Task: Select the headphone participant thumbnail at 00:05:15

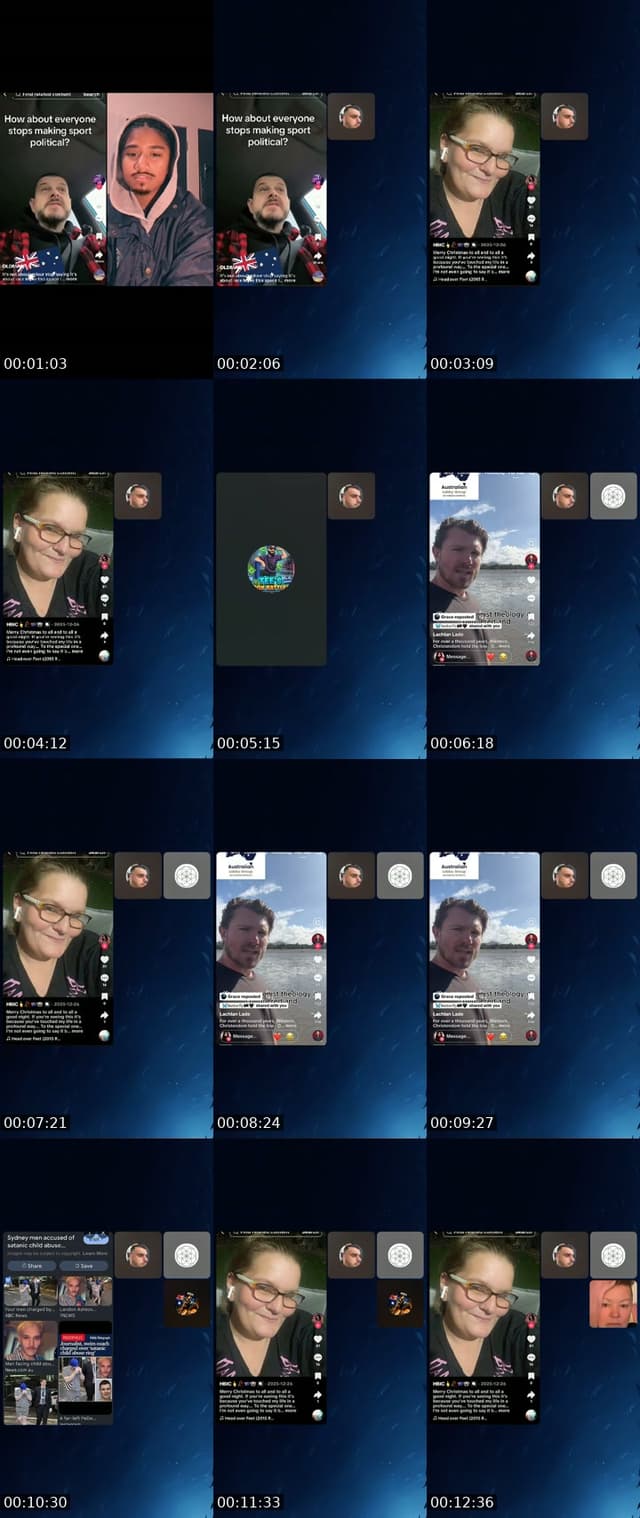Action: [351, 496]
